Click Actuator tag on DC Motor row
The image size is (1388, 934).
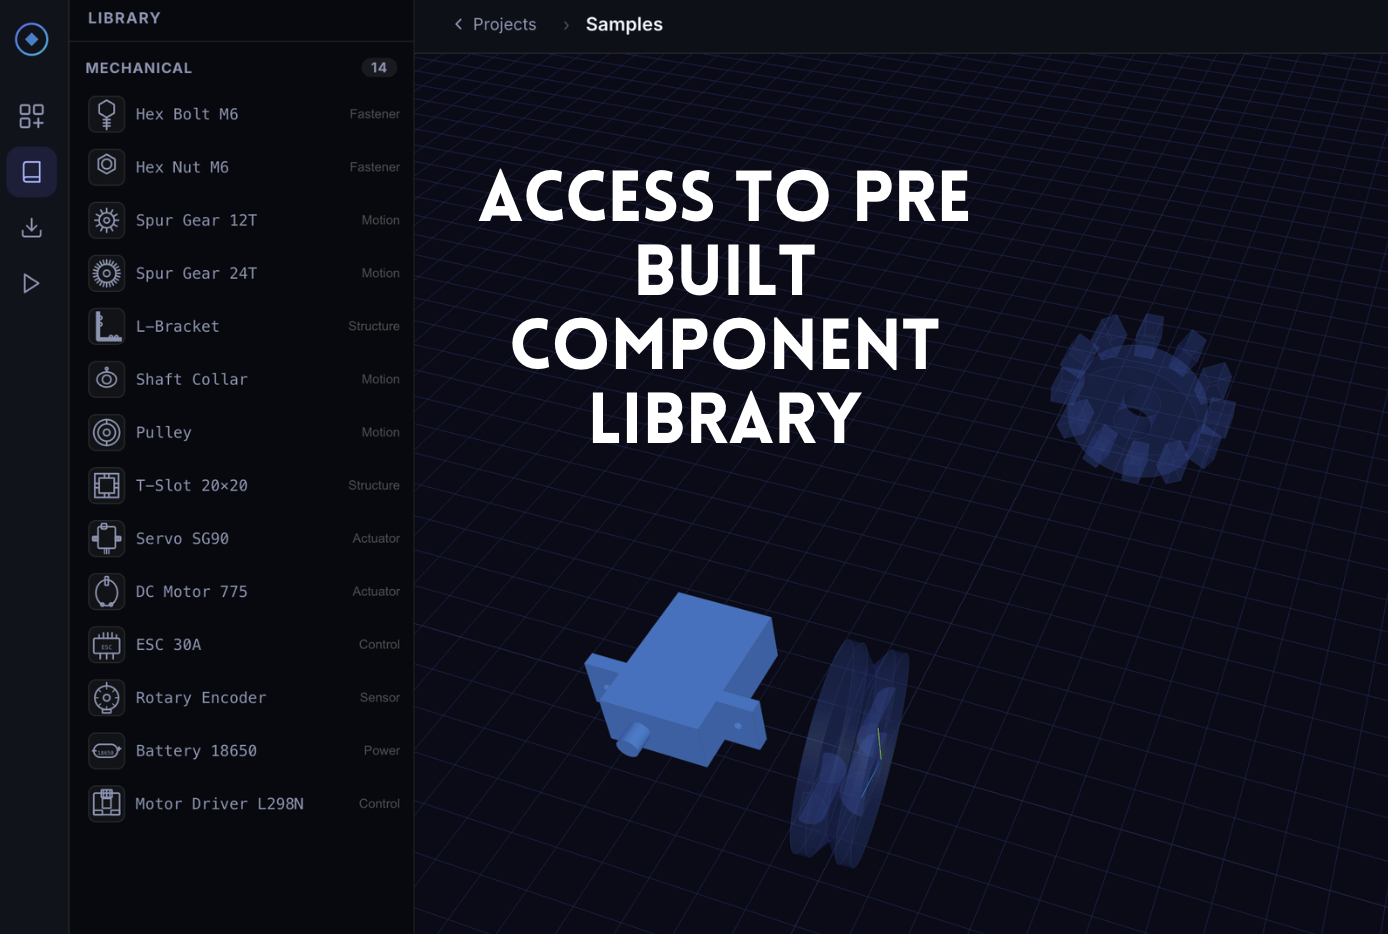pos(376,591)
